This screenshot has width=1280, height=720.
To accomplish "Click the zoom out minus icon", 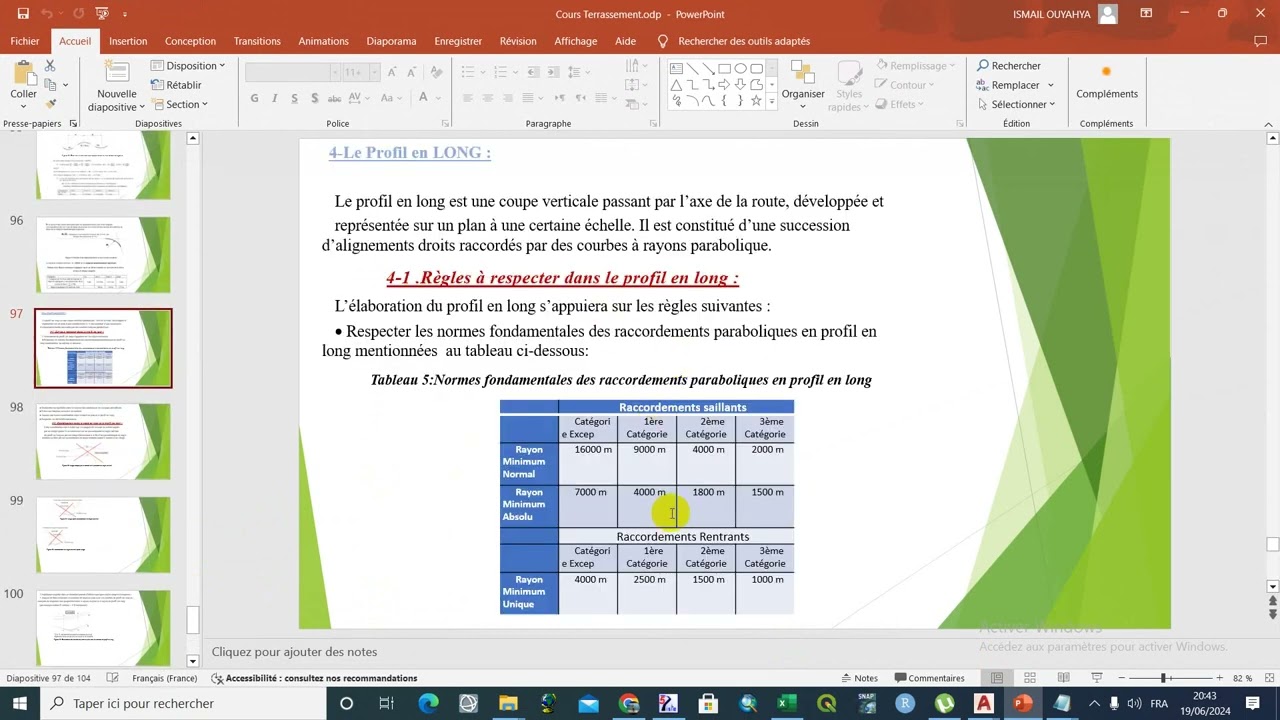I will click(1121, 678).
